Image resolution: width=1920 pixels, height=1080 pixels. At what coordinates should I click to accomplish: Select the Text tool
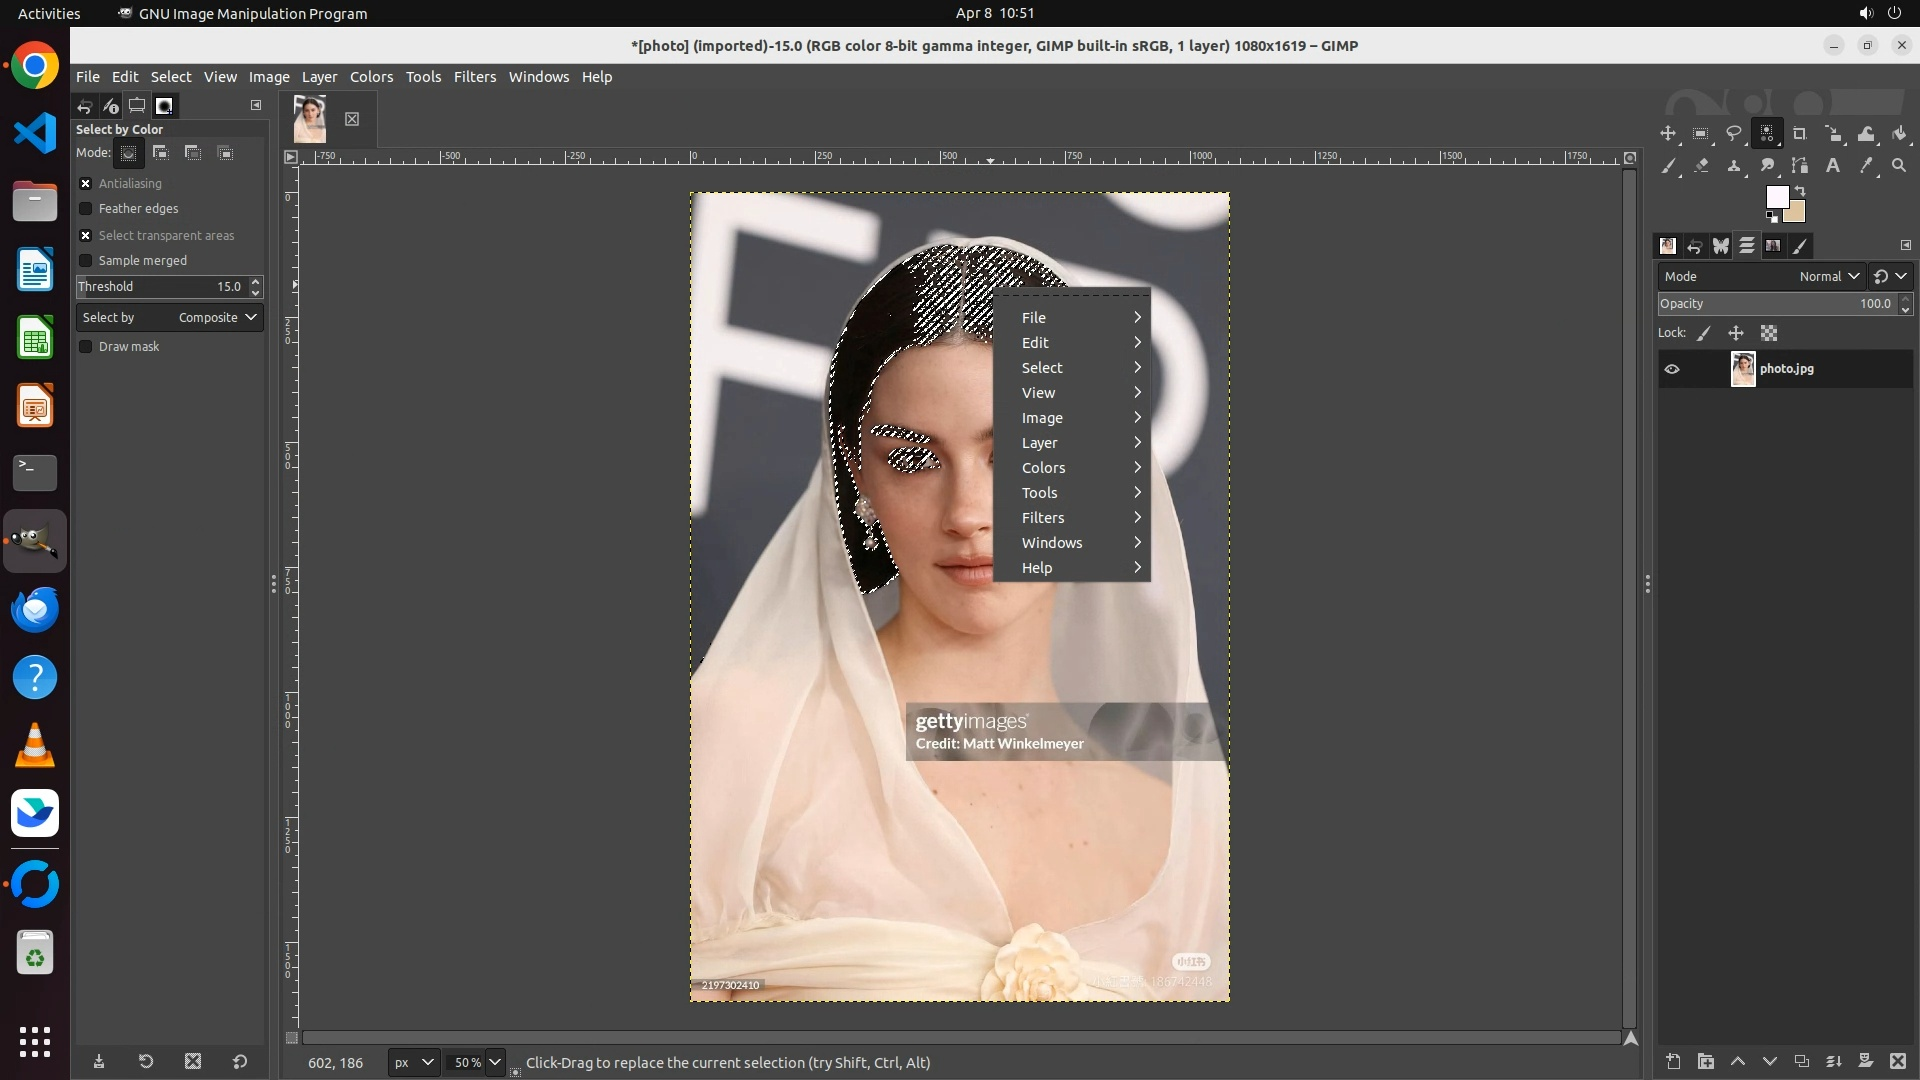[1833, 166]
